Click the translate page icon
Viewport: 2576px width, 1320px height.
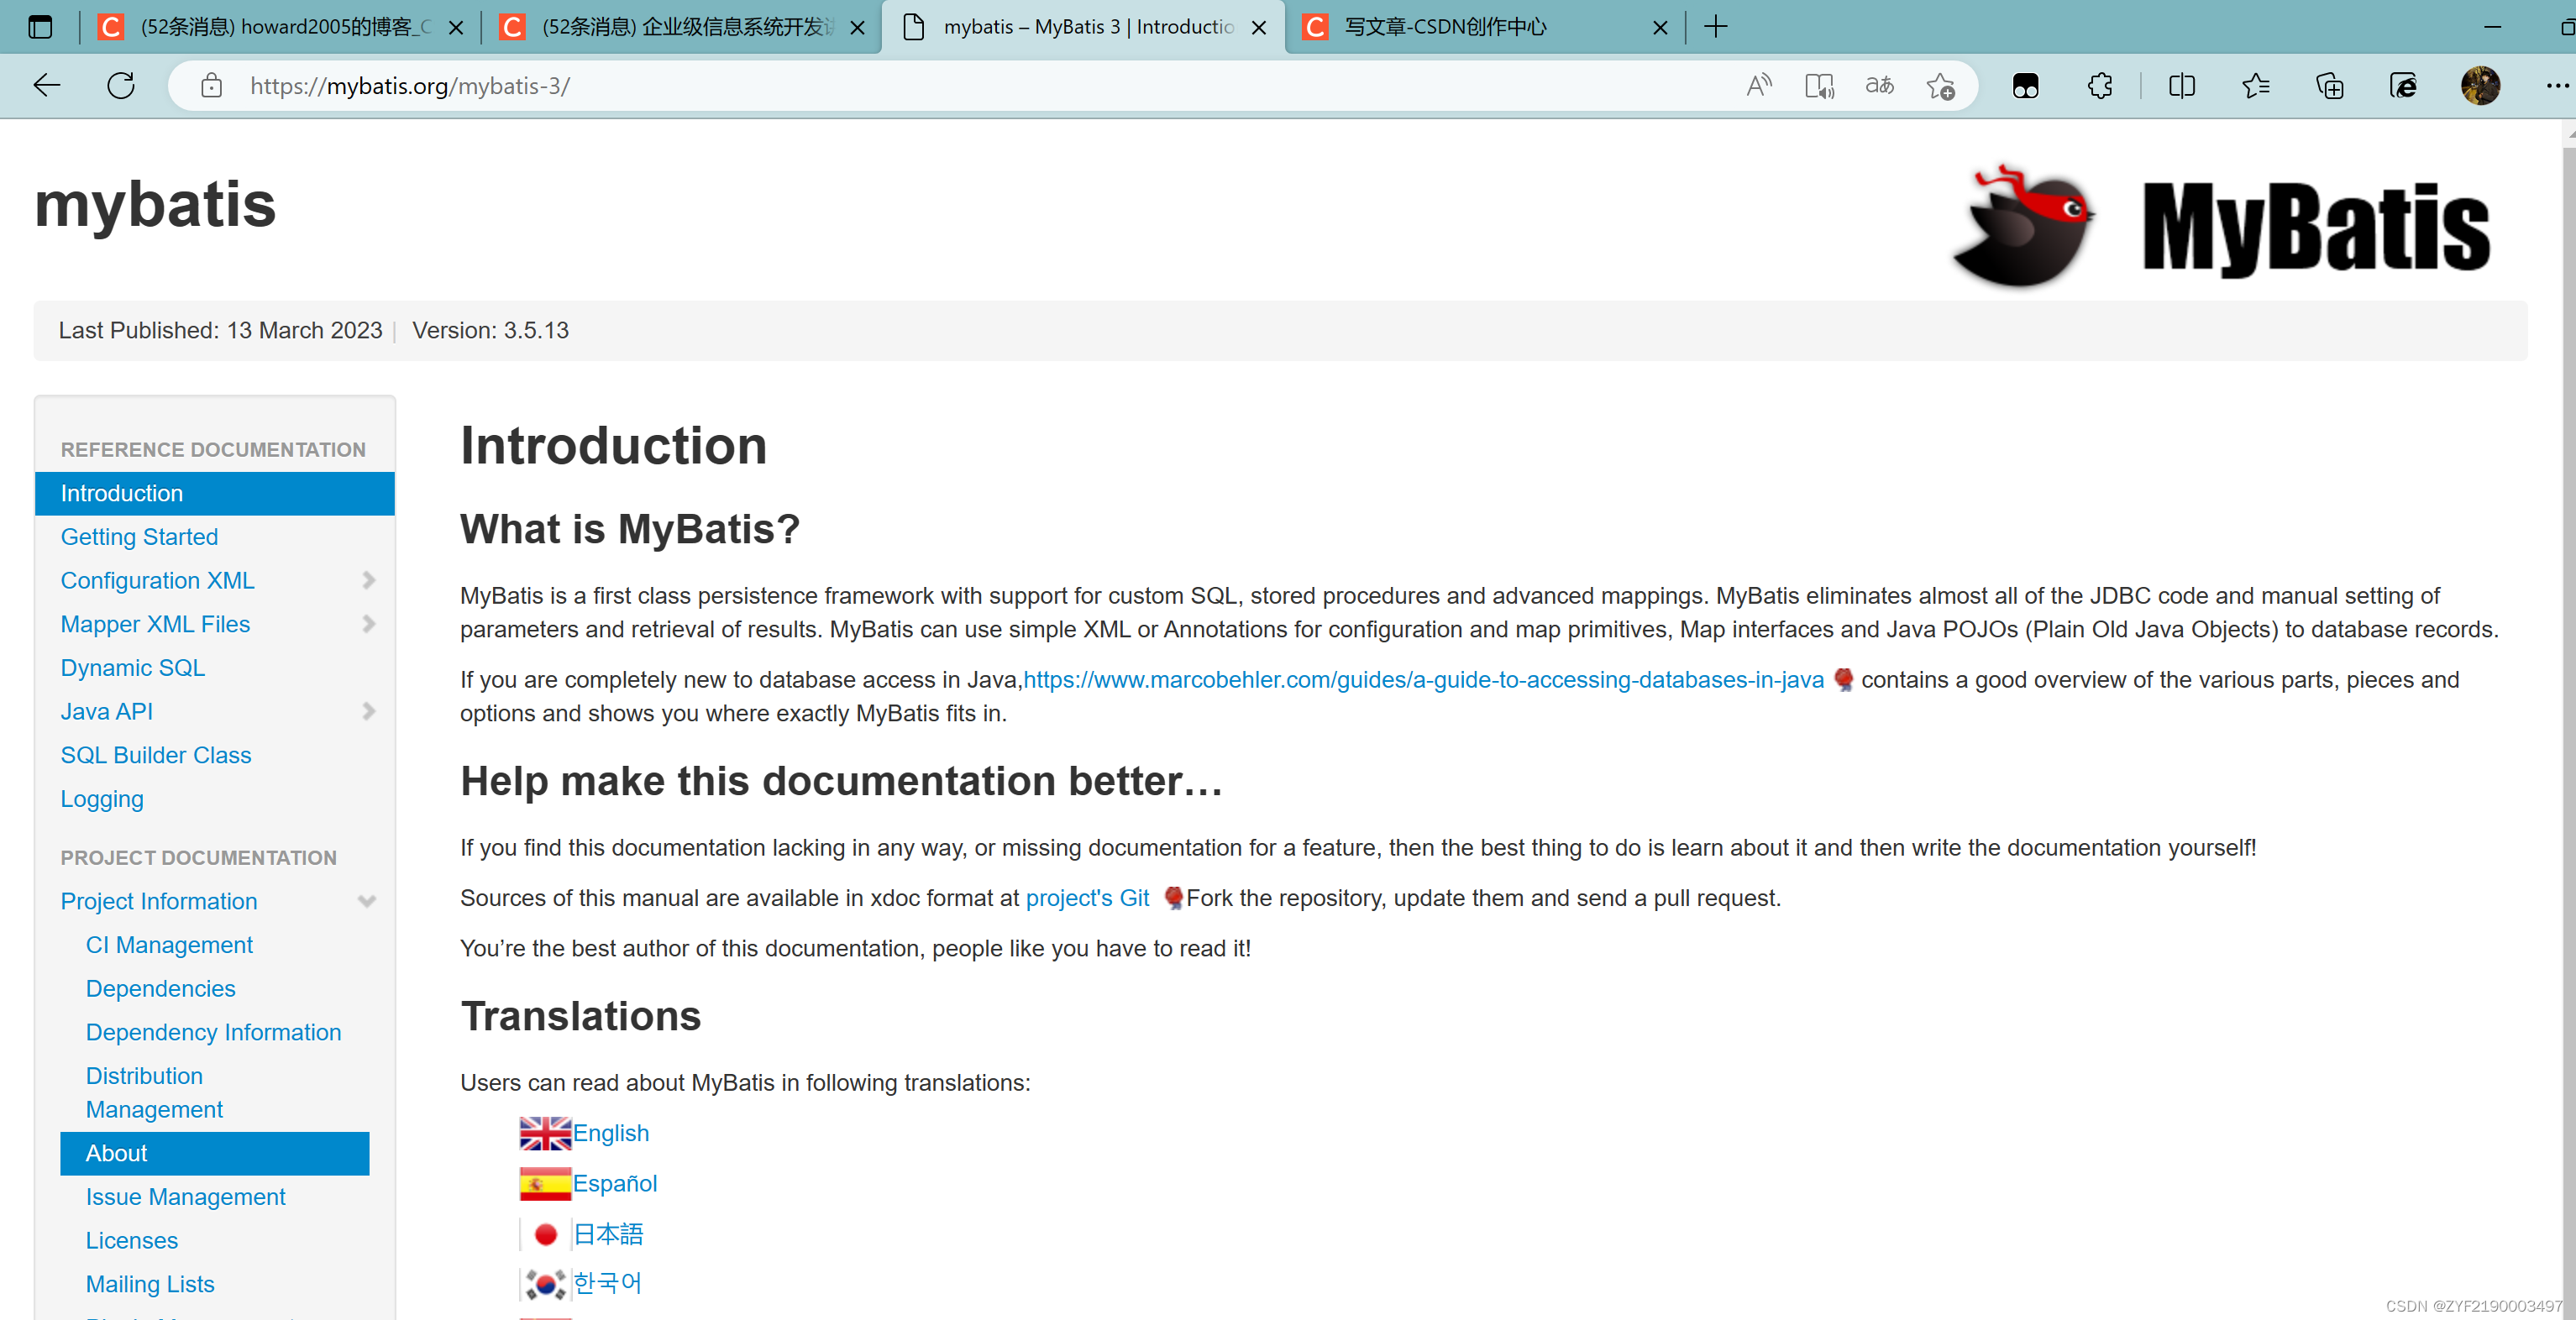(x=1879, y=86)
